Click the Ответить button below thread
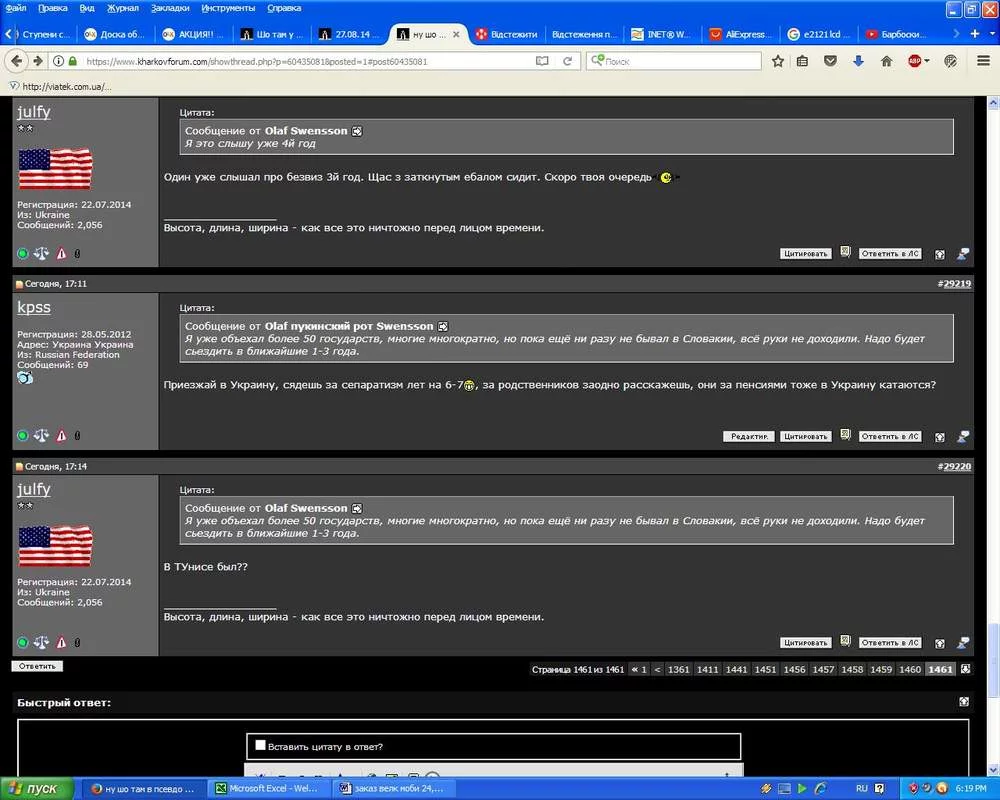The width and height of the screenshot is (1000, 800). (37, 666)
